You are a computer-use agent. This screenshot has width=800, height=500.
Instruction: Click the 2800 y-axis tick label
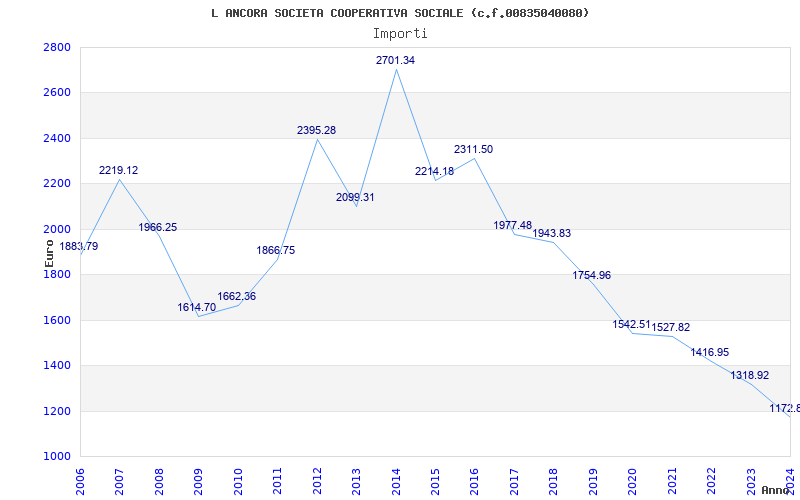[x=57, y=47]
